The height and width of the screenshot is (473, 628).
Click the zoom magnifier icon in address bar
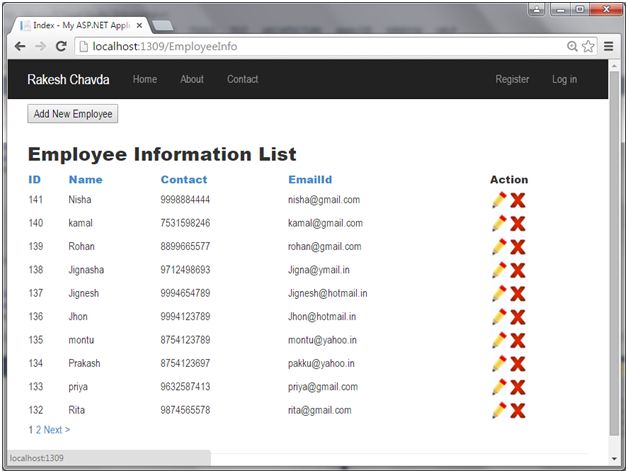(572, 46)
